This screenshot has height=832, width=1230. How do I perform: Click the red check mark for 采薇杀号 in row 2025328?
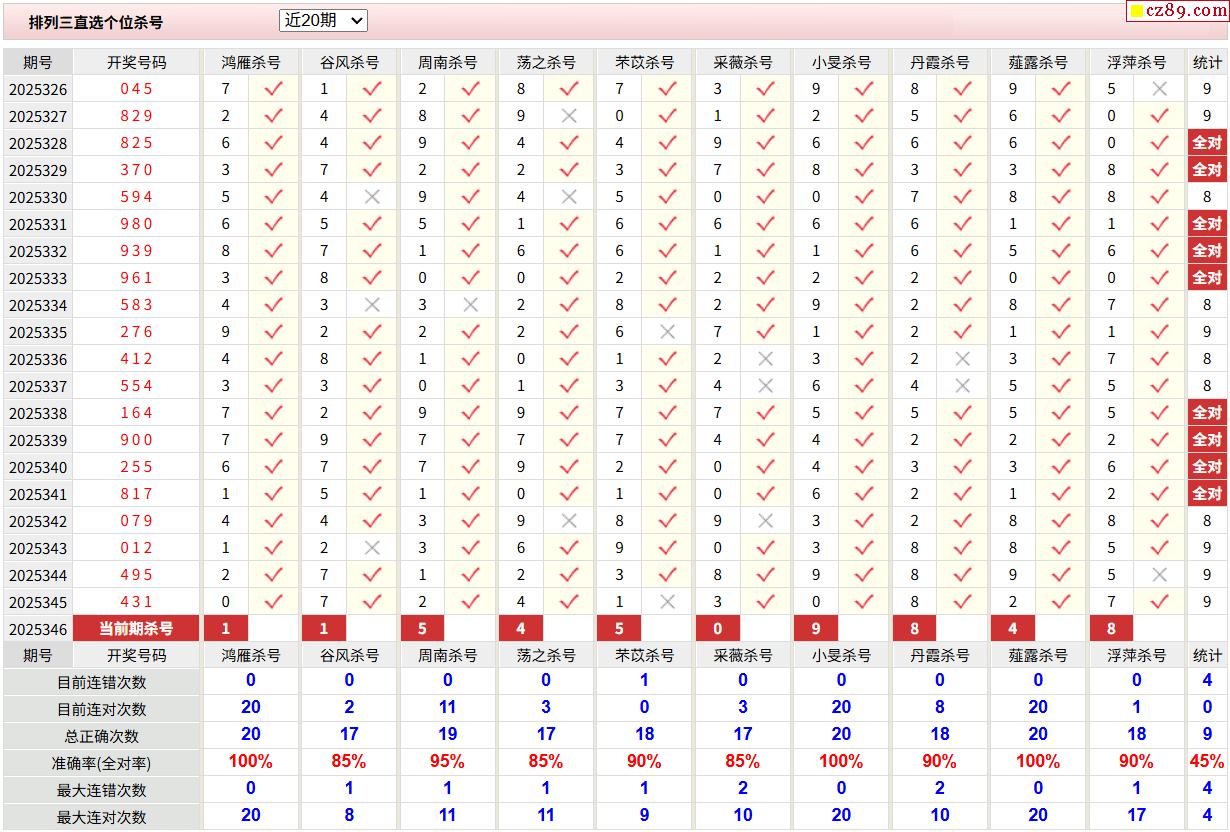(x=765, y=143)
